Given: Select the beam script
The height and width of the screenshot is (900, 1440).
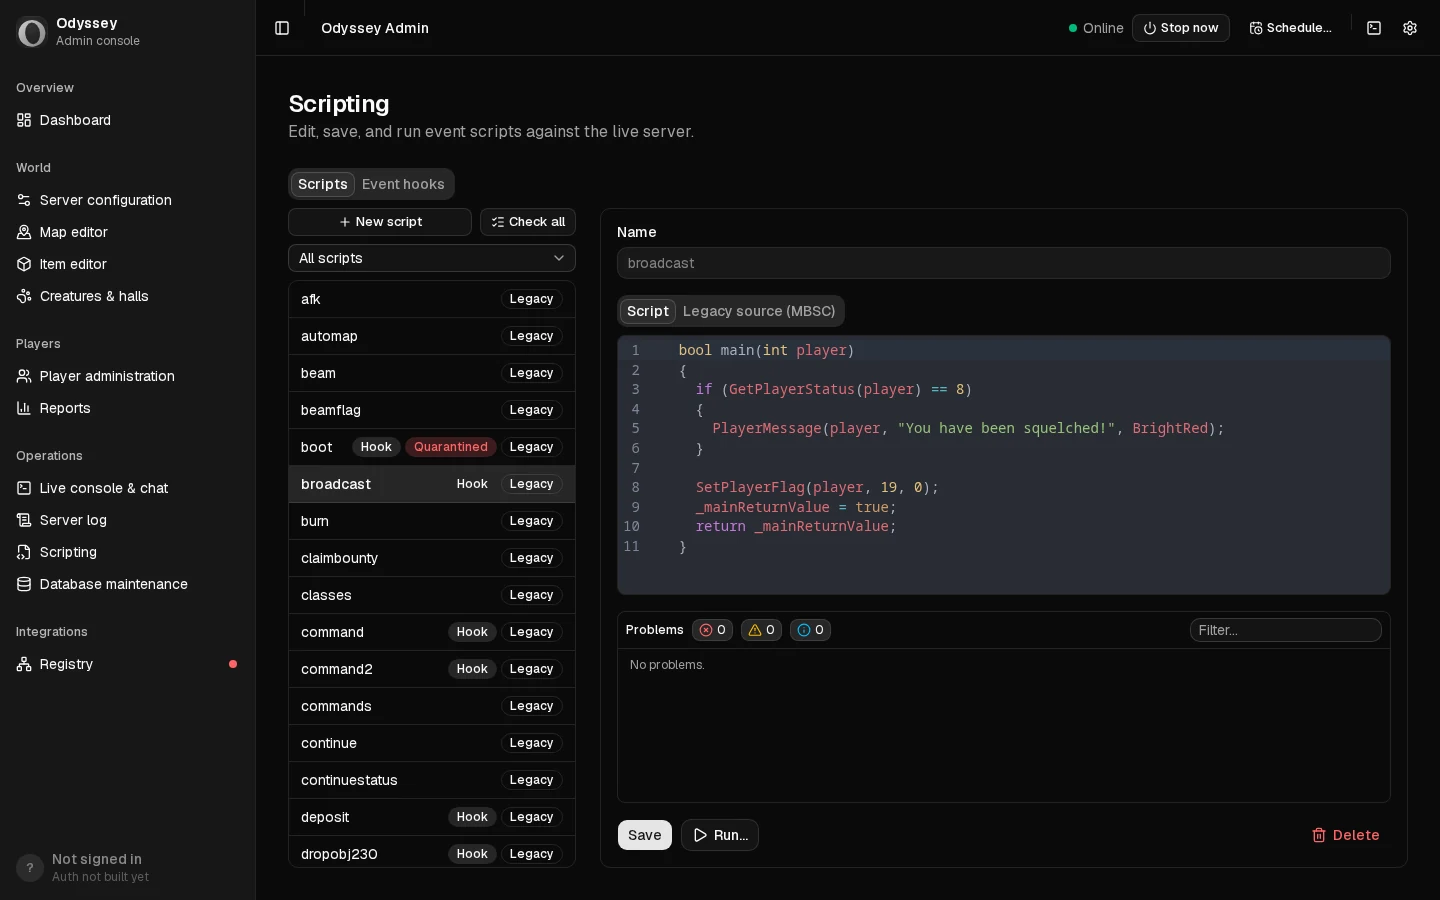Looking at the screenshot, I should click(432, 373).
